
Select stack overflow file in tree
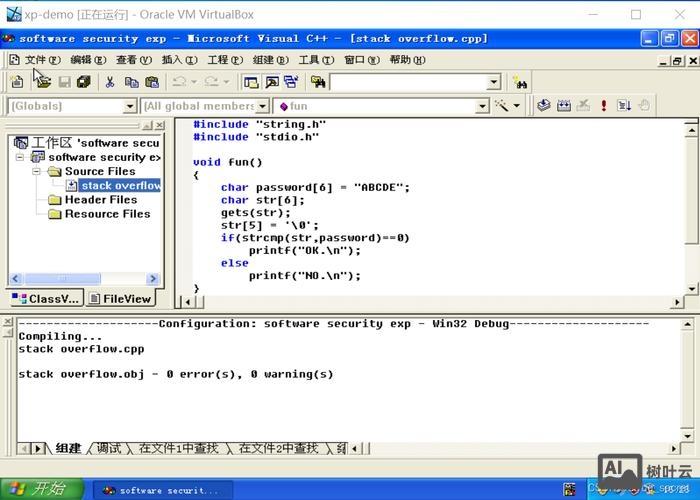pos(120,185)
